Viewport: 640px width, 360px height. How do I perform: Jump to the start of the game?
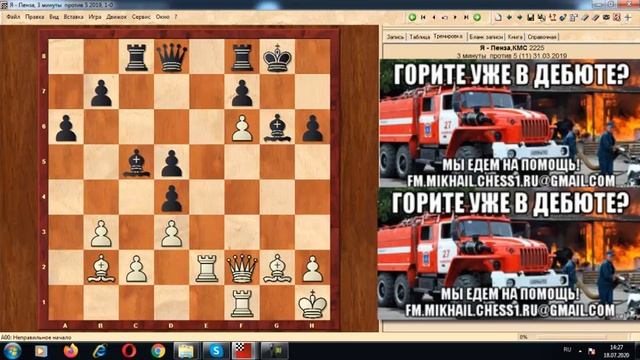pos(423,18)
